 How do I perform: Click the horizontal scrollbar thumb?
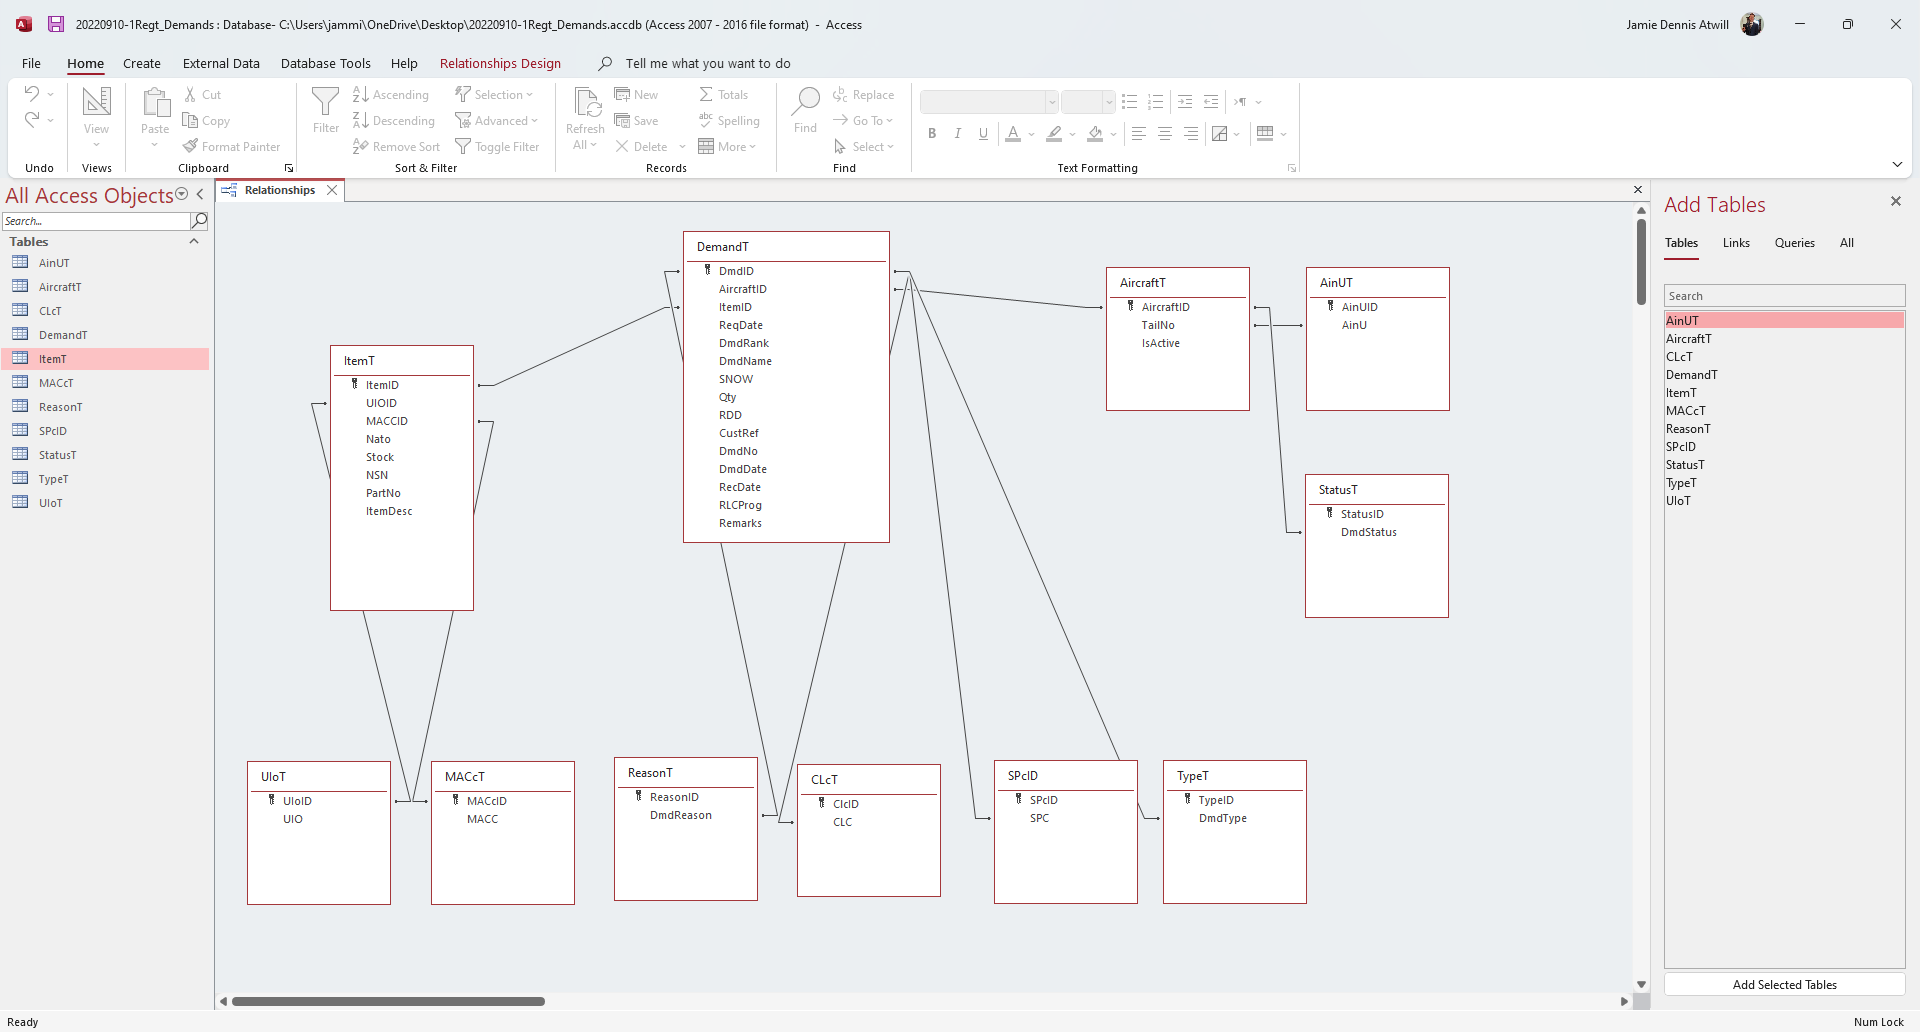388,1001
